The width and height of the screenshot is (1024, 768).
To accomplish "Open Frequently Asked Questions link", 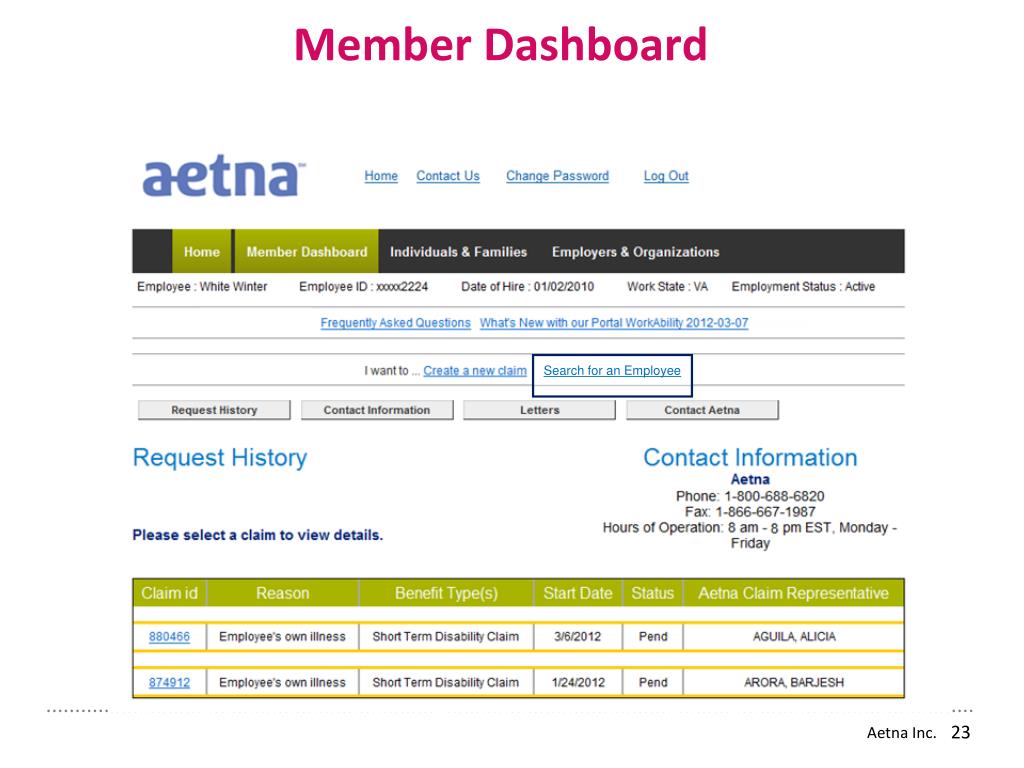I will click(x=395, y=323).
